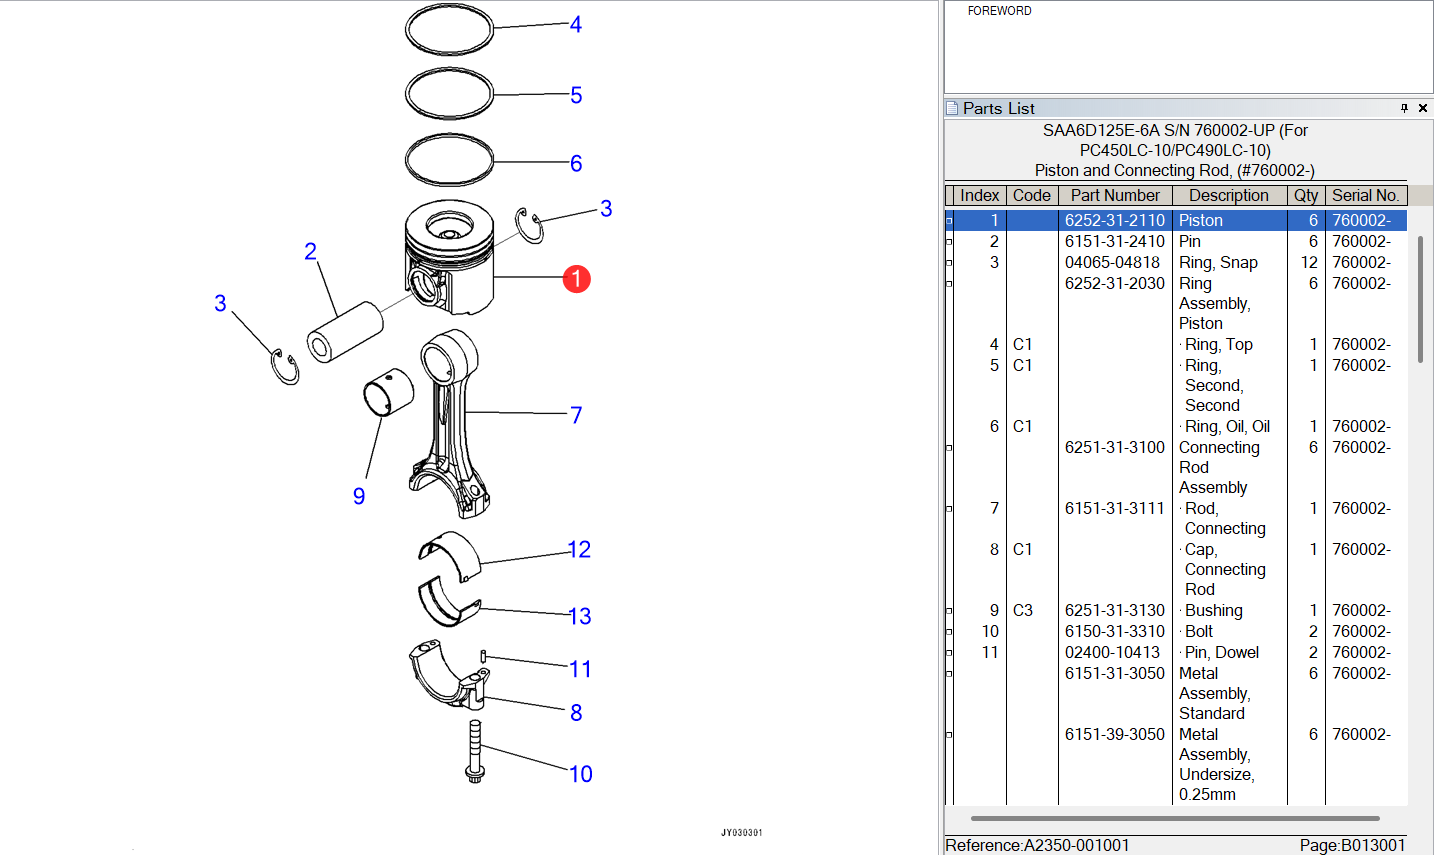Select callout 4 for the top ring

pyautogui.click(x=576, y=25)
